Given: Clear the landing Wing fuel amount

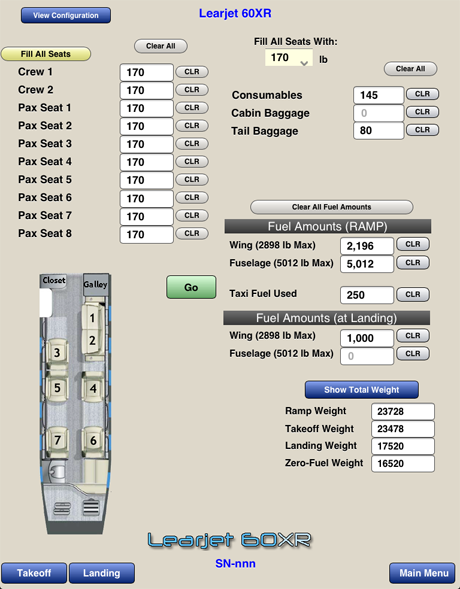Looking at the screenshot, I should tap(413, 335).
